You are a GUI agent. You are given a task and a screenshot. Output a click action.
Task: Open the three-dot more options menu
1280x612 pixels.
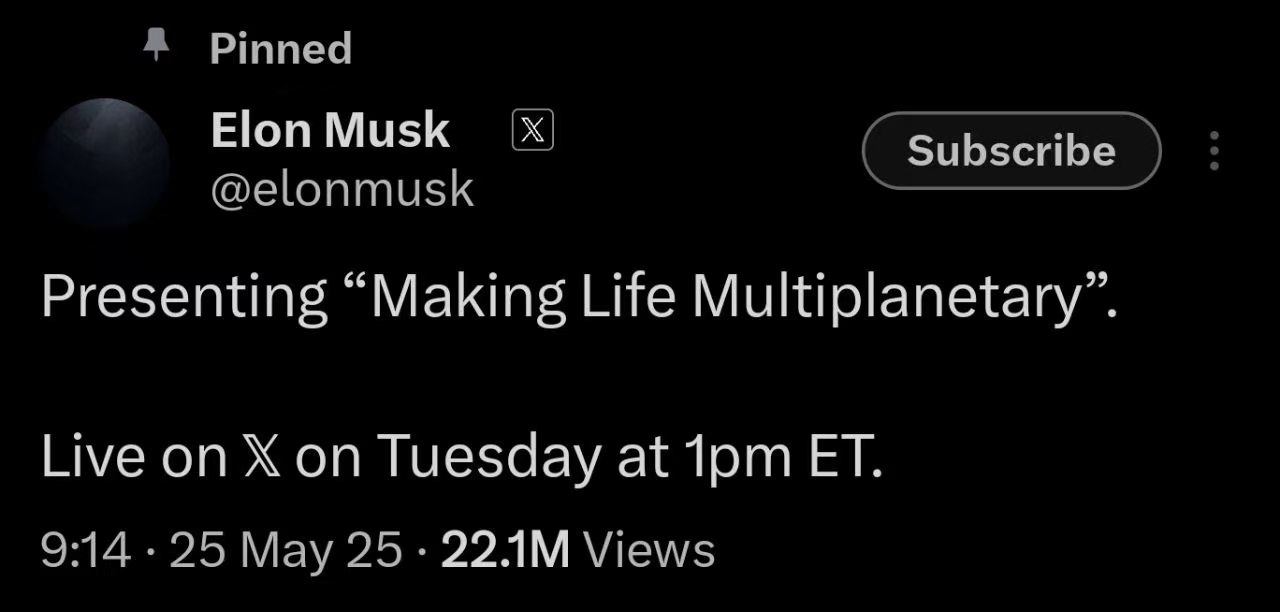click(1214, 151)
